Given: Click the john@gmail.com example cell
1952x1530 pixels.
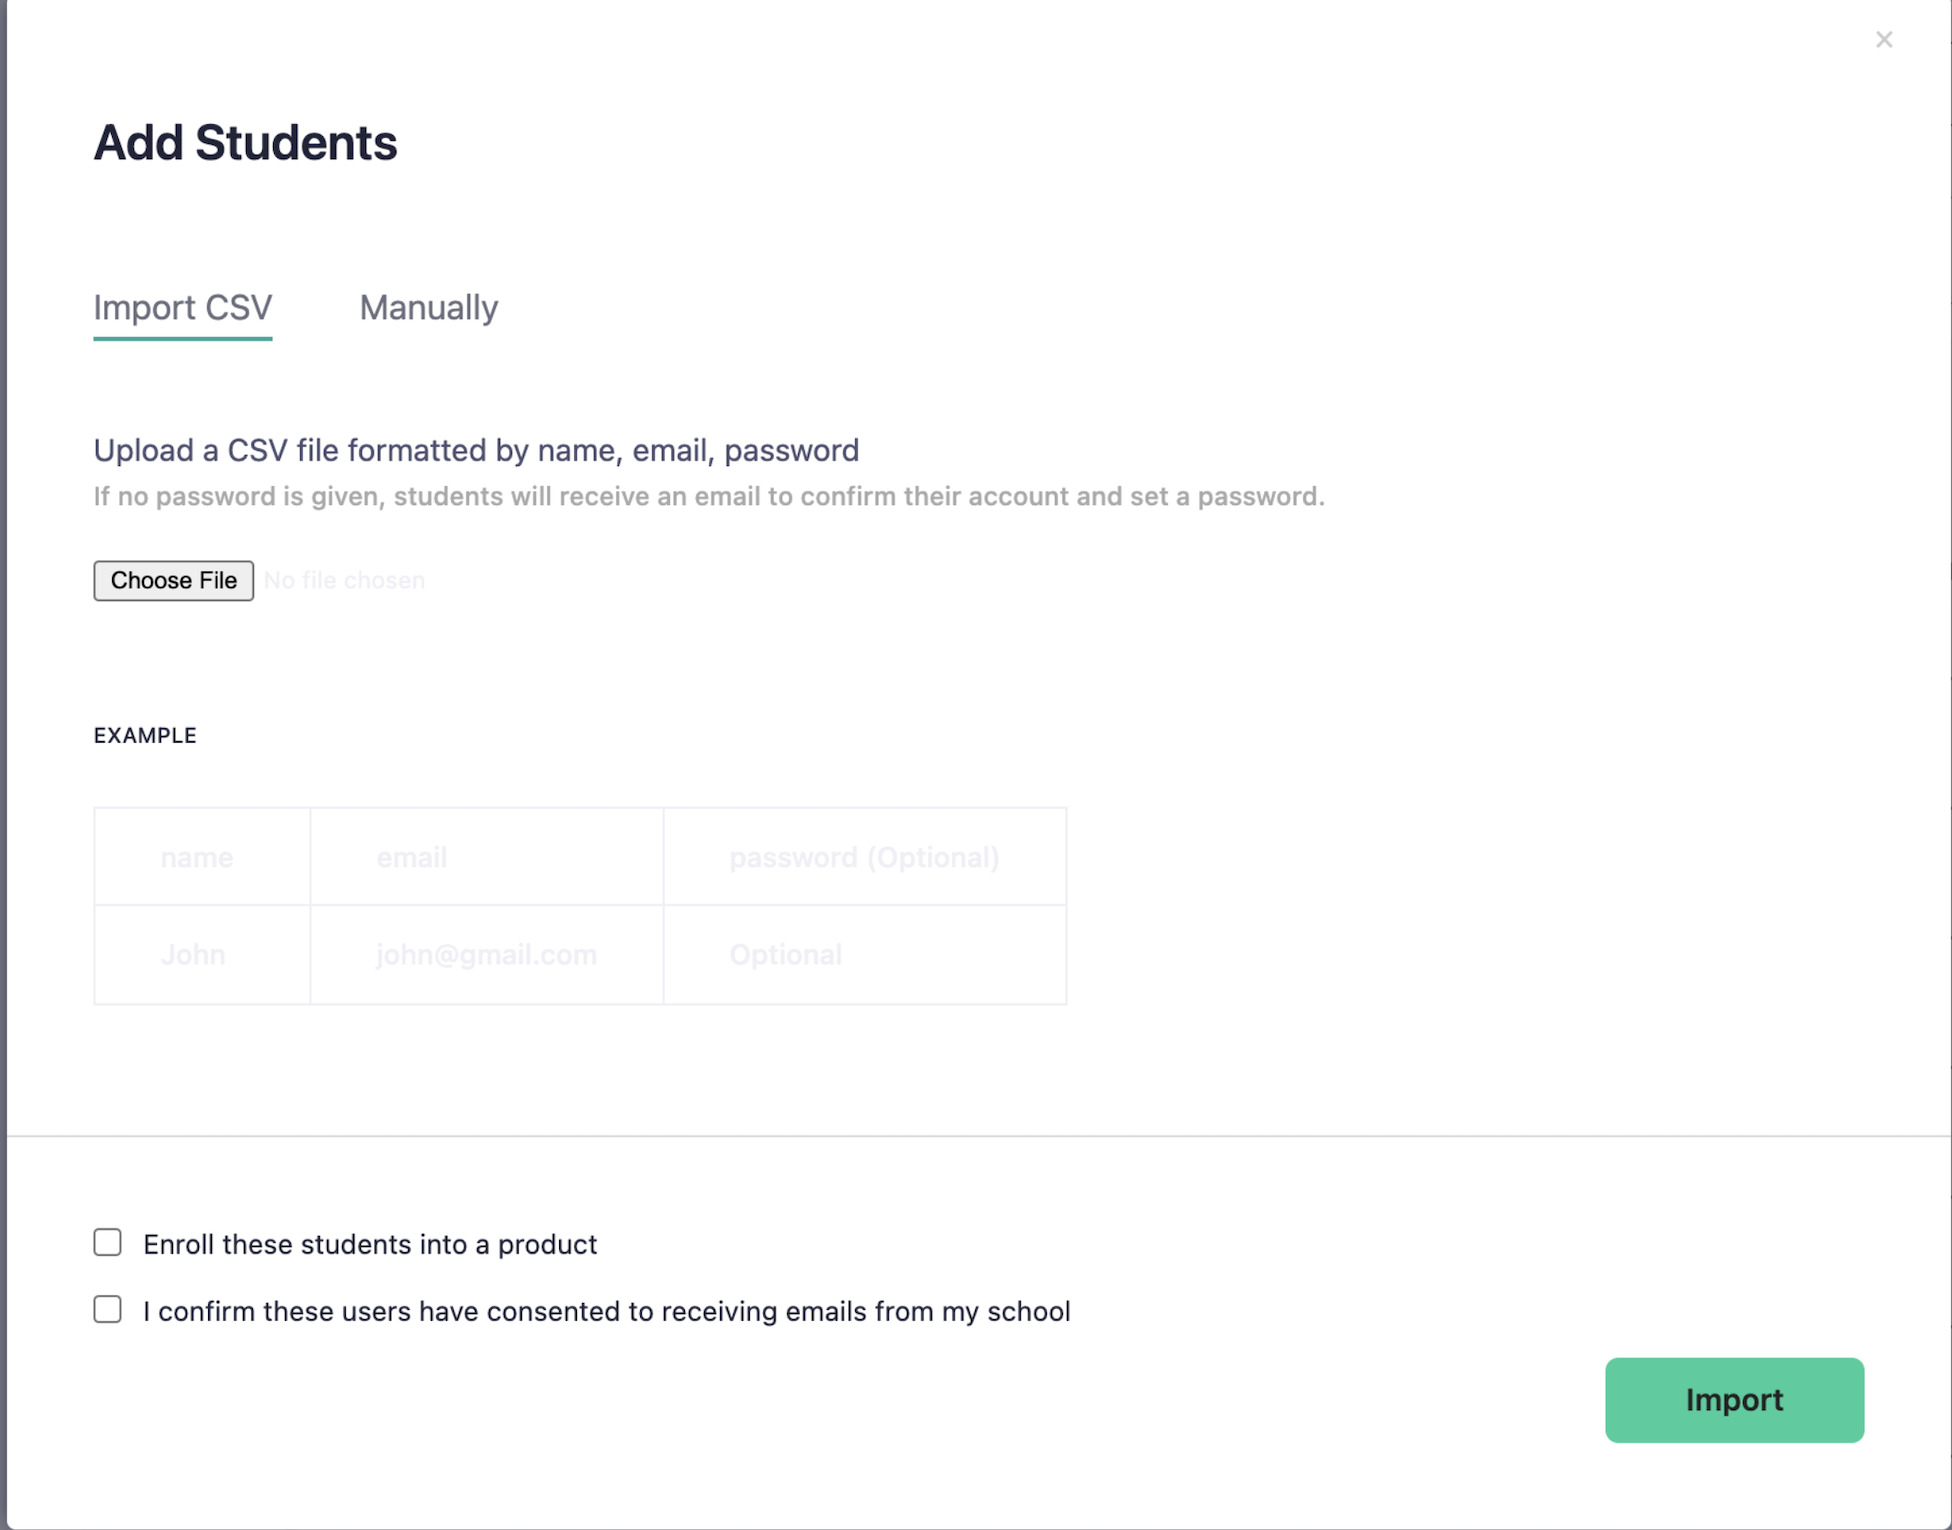Looking at the screenshot, I should coord(486,955).
